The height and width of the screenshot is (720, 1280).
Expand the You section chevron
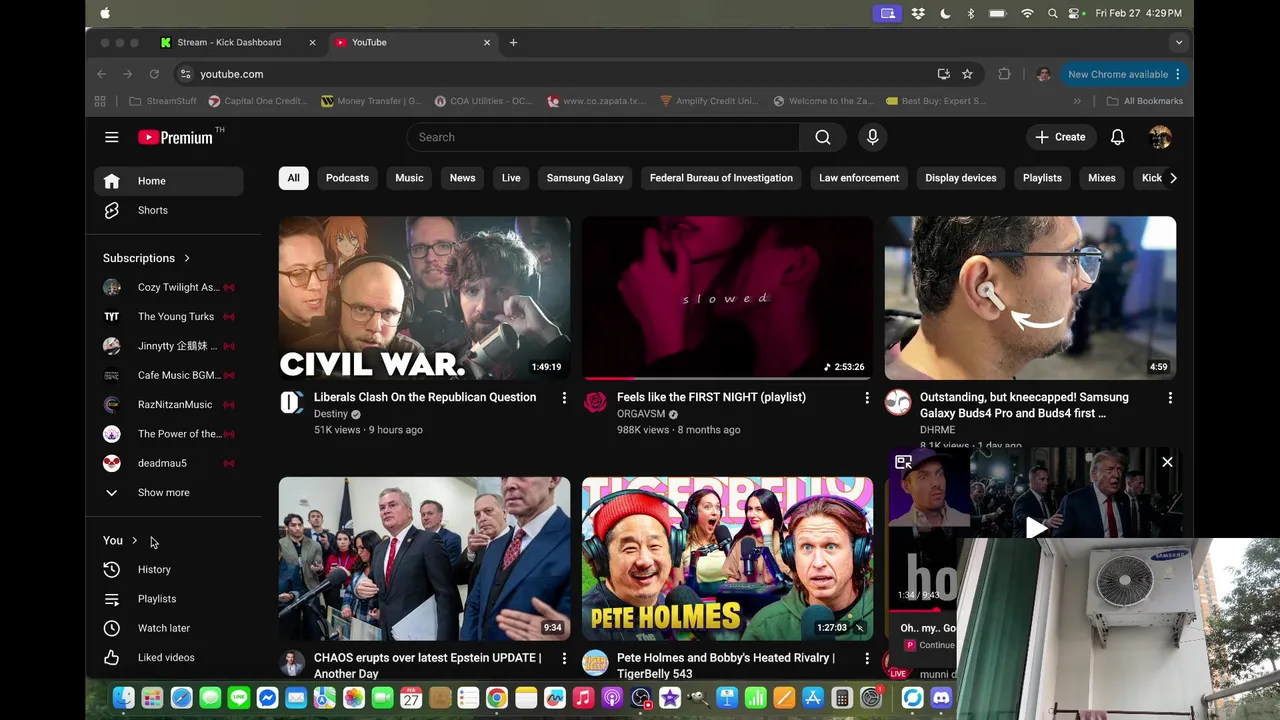tap(134, 541)
